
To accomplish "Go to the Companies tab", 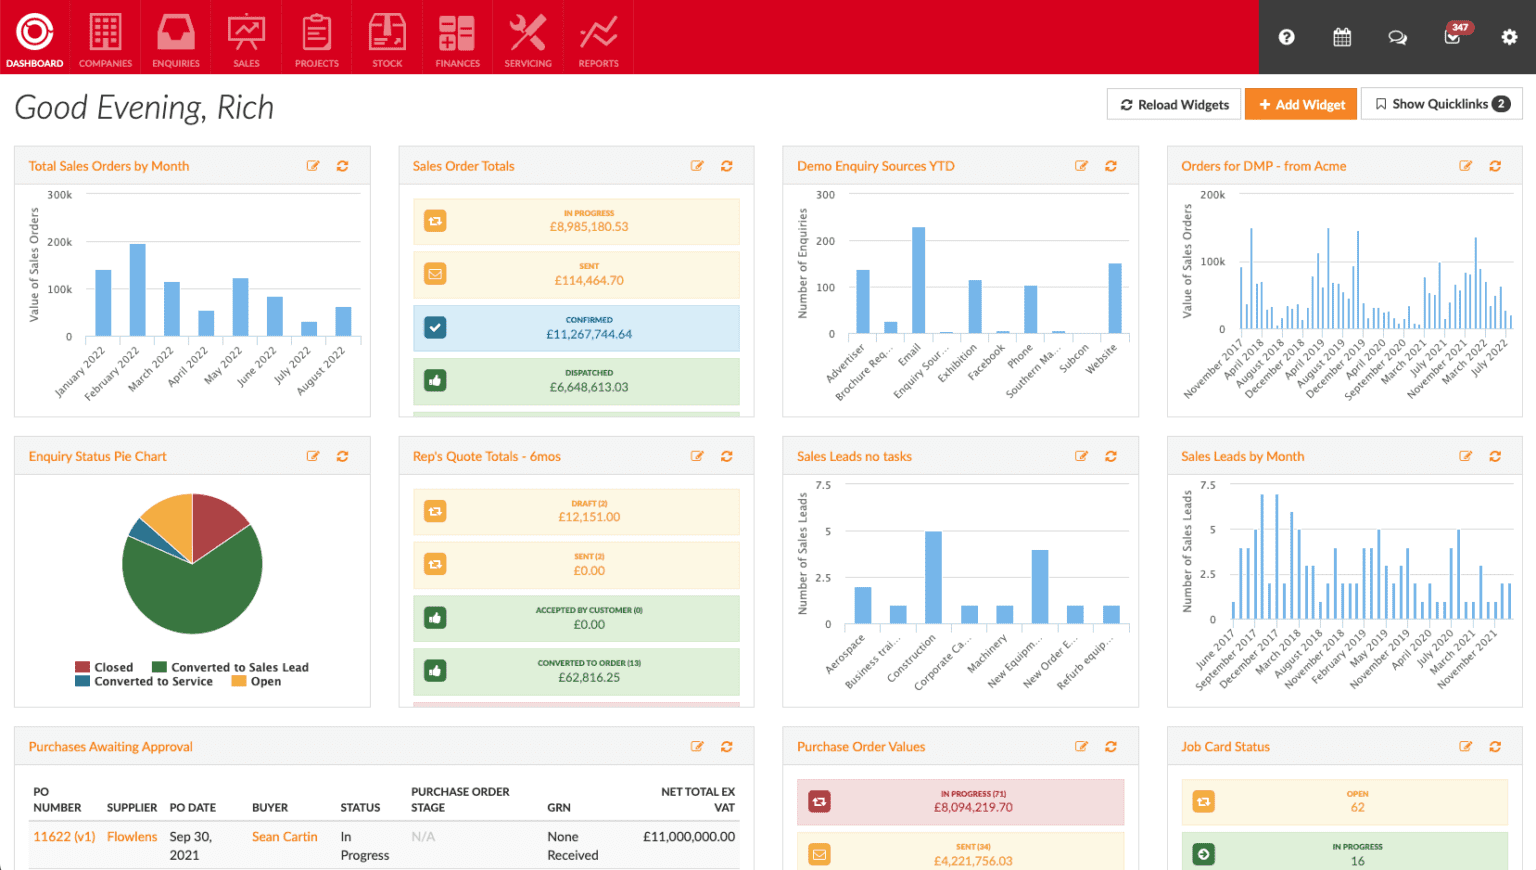I will pyautogui.click(x=105, y=37).
